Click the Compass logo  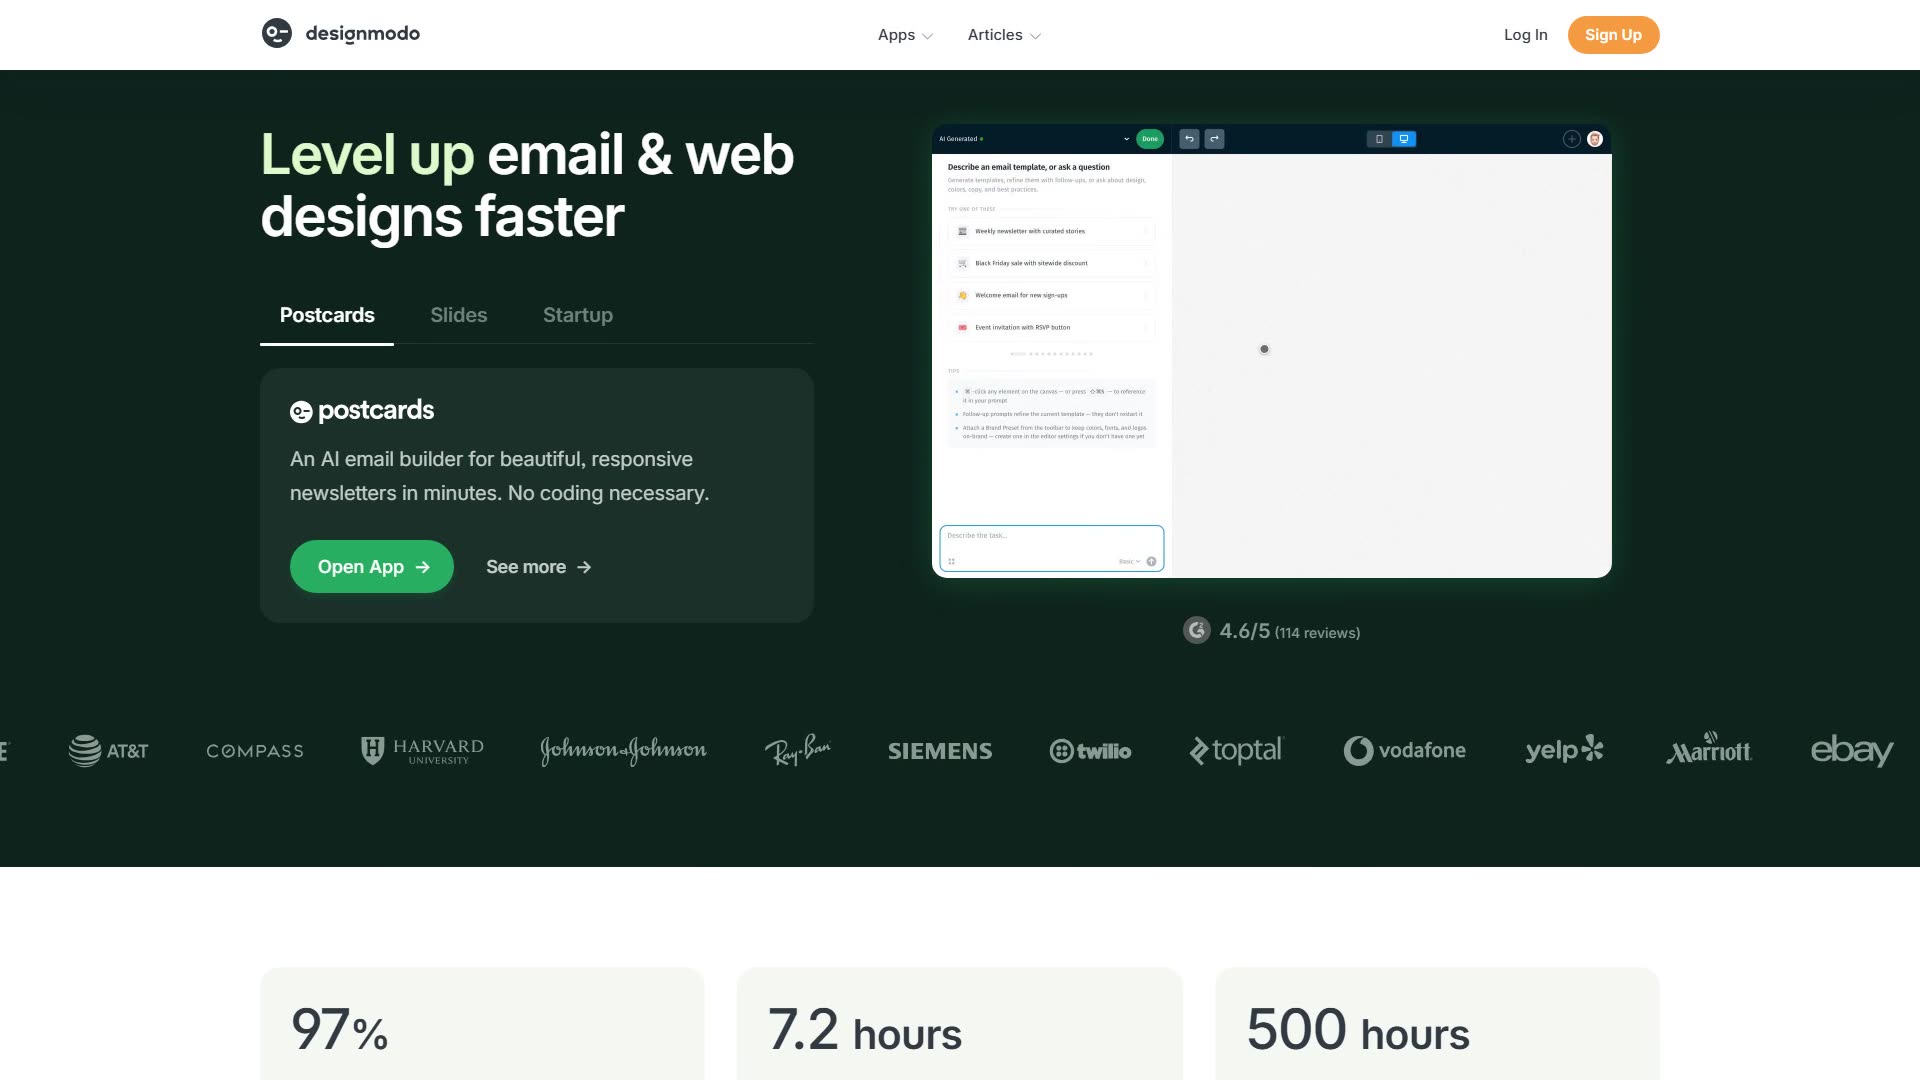click(255, 751)
